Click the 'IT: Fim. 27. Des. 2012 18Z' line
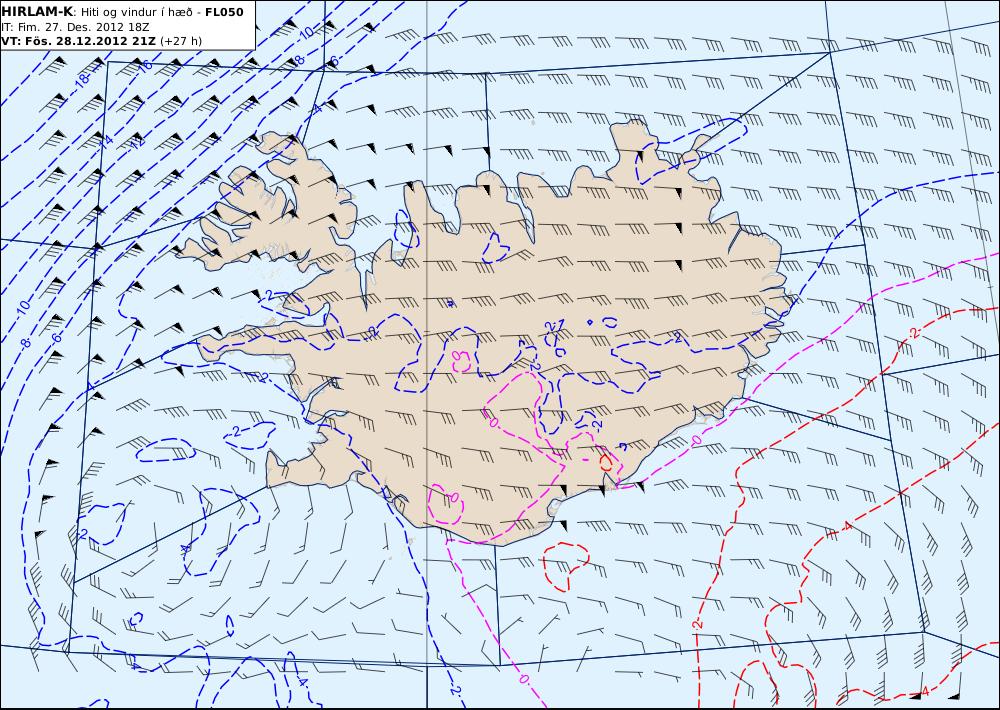The image size is (1000, 710). 75,27
